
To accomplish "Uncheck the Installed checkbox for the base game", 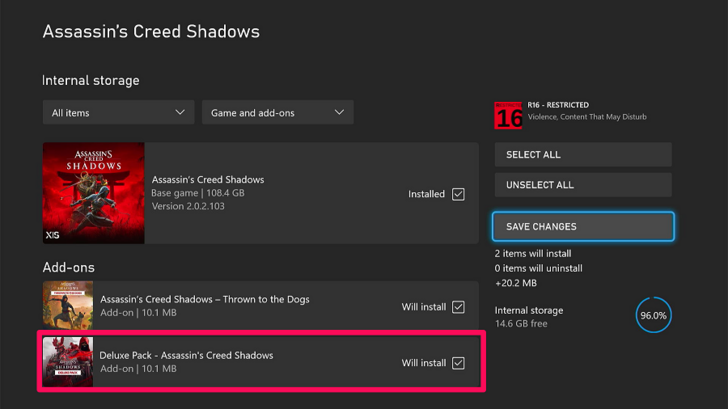I will pos(458,194).
